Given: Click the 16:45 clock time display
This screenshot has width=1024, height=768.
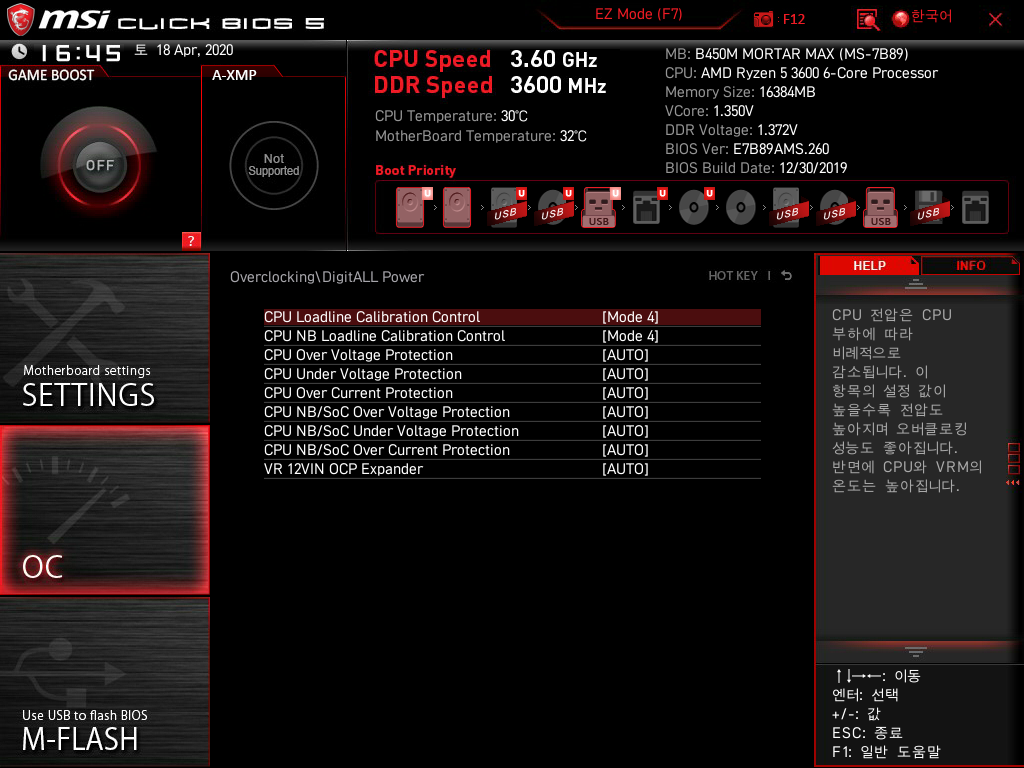Looking at the screenshot, I should click(x=80, y=53).
